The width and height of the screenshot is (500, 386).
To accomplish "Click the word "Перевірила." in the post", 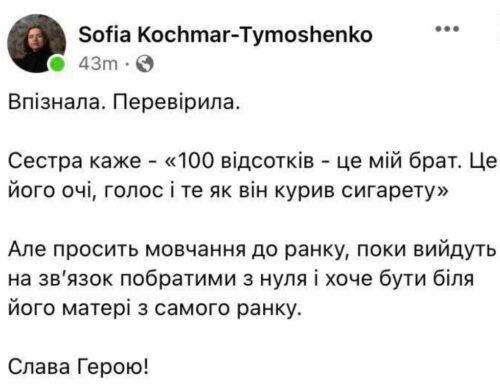I will (x=177, y=103).
